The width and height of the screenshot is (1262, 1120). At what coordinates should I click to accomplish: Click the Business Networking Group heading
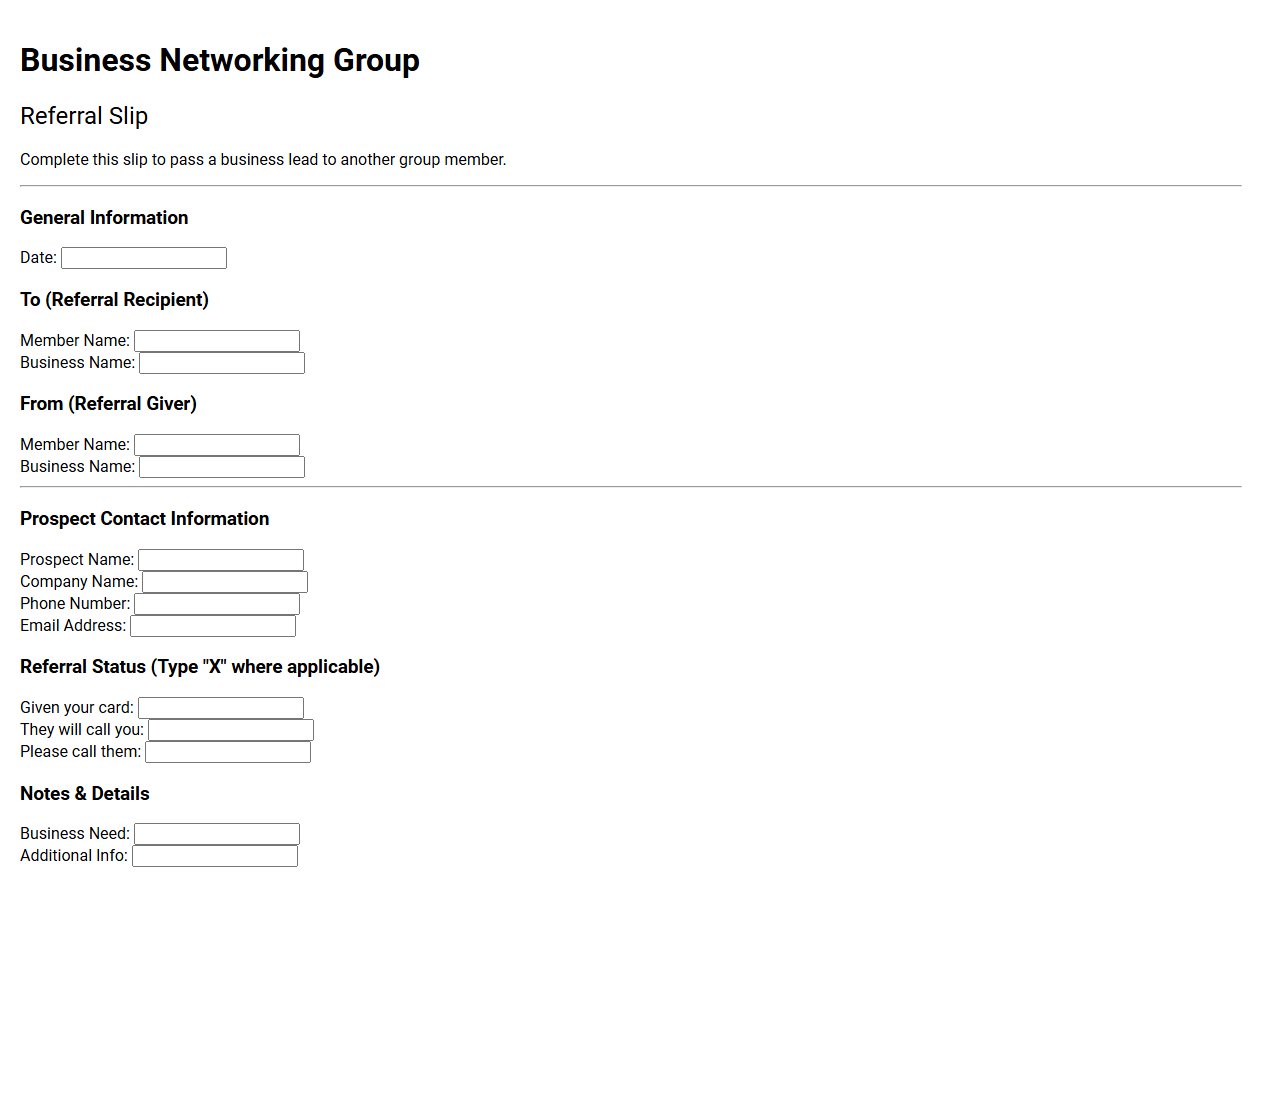tap(220, 60)
